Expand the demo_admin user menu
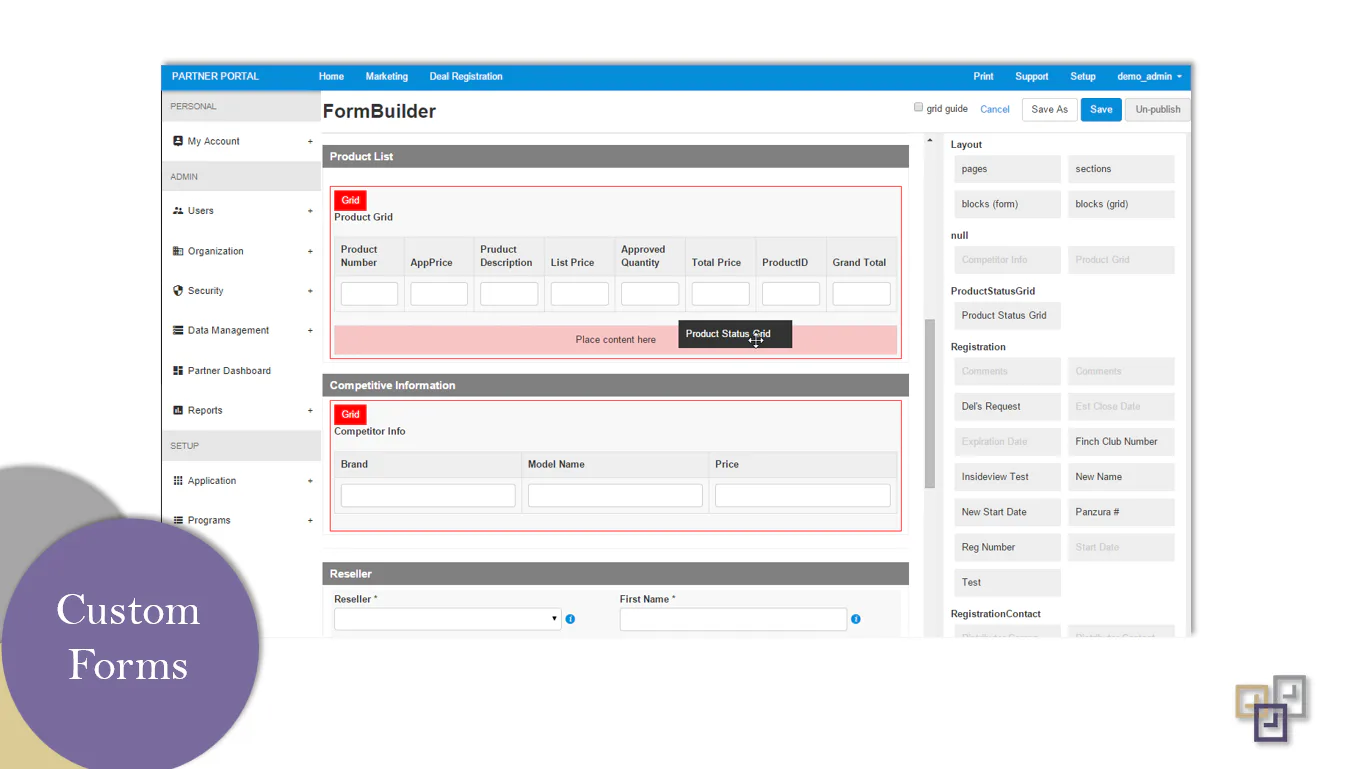Viewport: 1363px width, 769px height. [1149, 76]
